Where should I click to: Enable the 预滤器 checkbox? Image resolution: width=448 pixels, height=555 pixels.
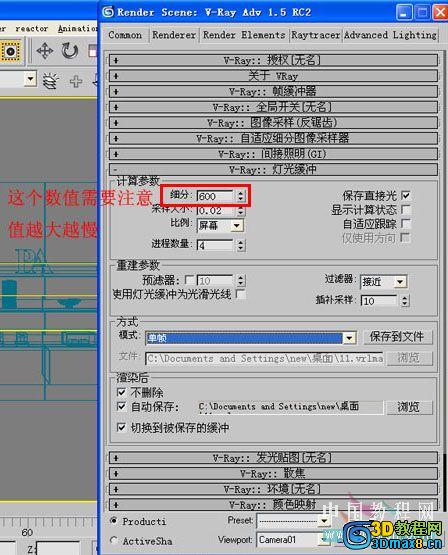[190, 280]
